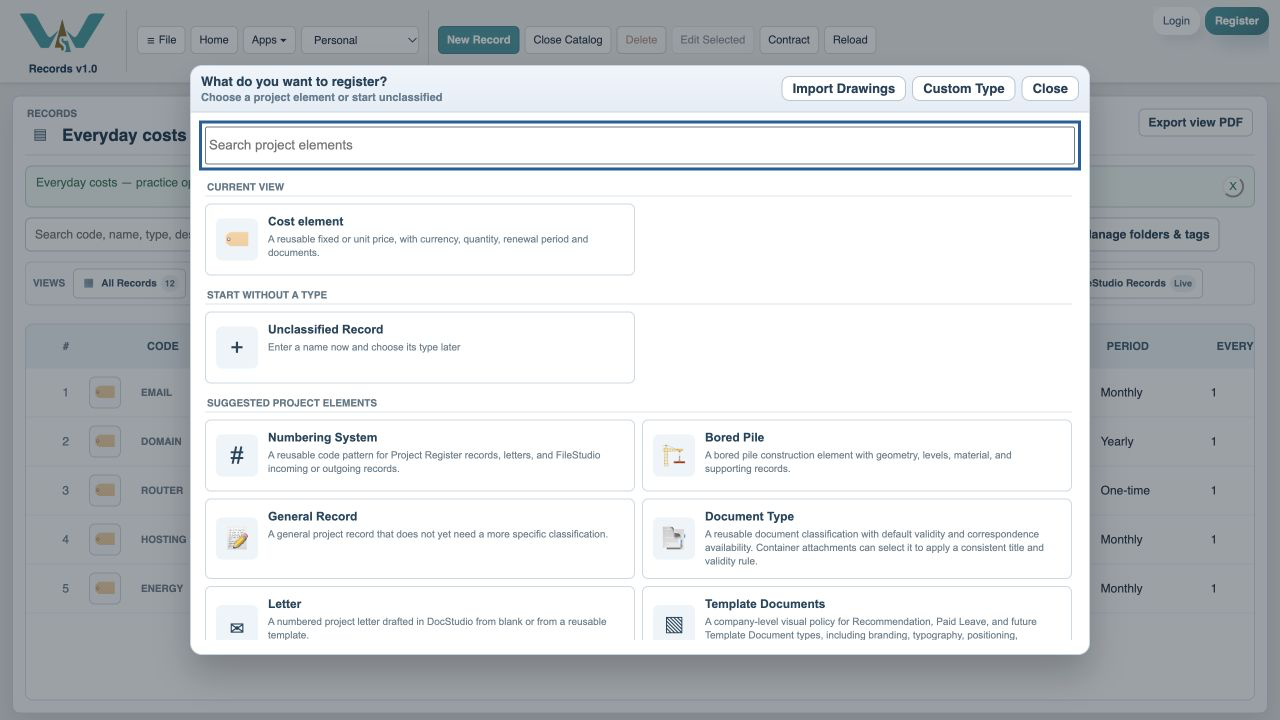Click the Letter envelope icon
The height and width of the screenshot is (720, 1280).
(237, 627)
